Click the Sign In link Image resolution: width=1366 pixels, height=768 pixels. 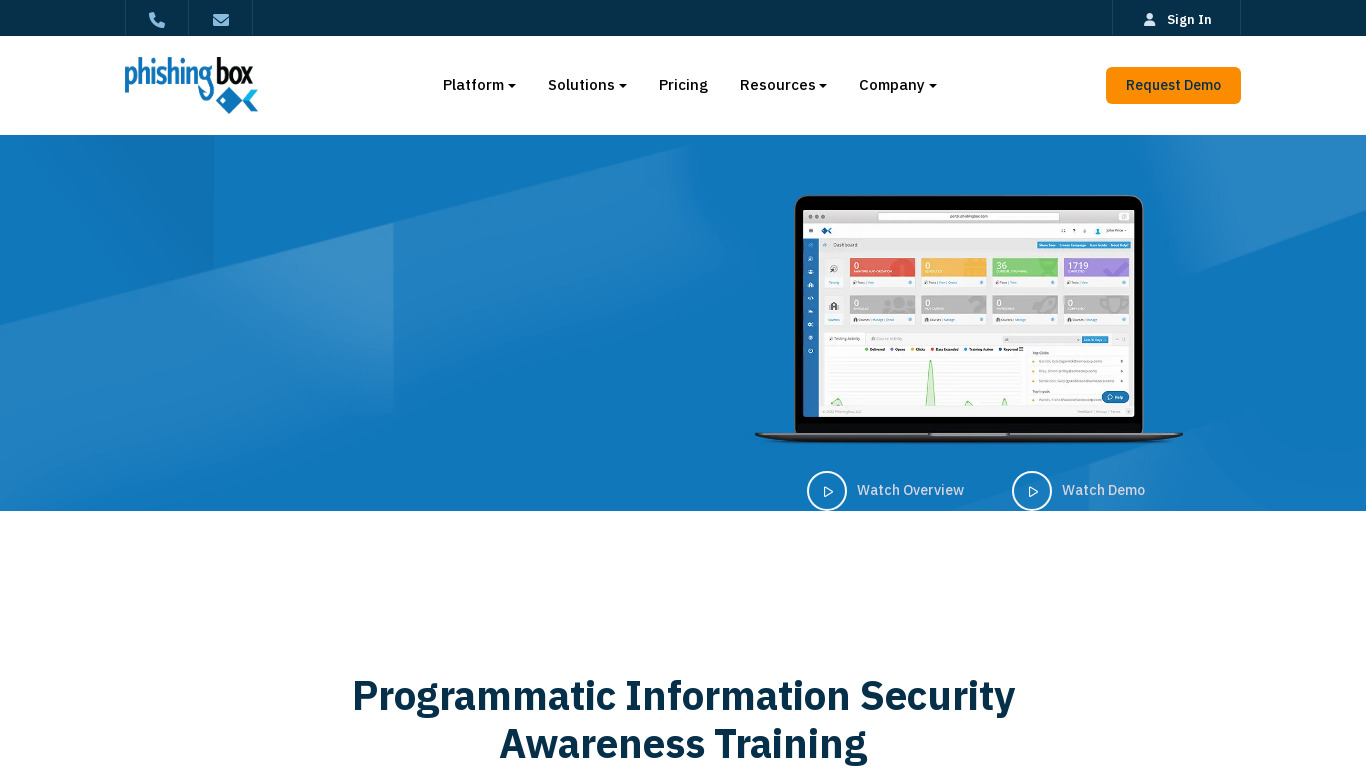pyautogui.click(x=1177, y=19)
